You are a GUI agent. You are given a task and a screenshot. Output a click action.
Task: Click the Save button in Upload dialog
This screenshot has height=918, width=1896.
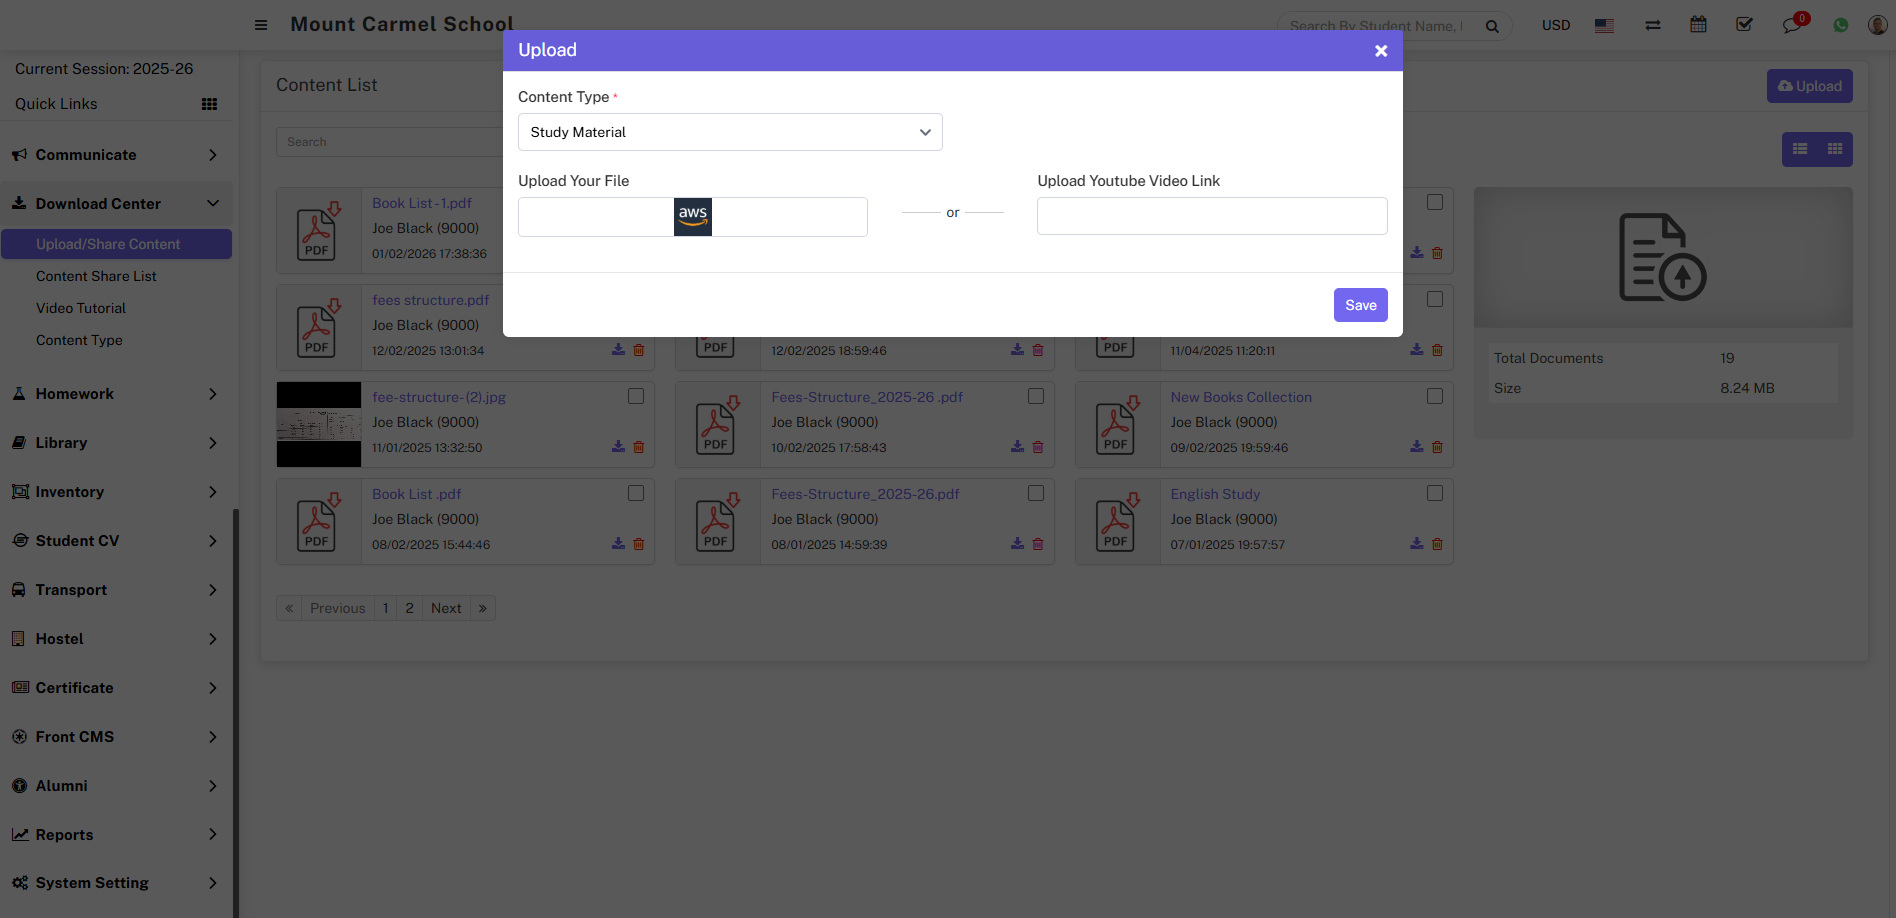pyautogui.click(x=1360, y=305)
